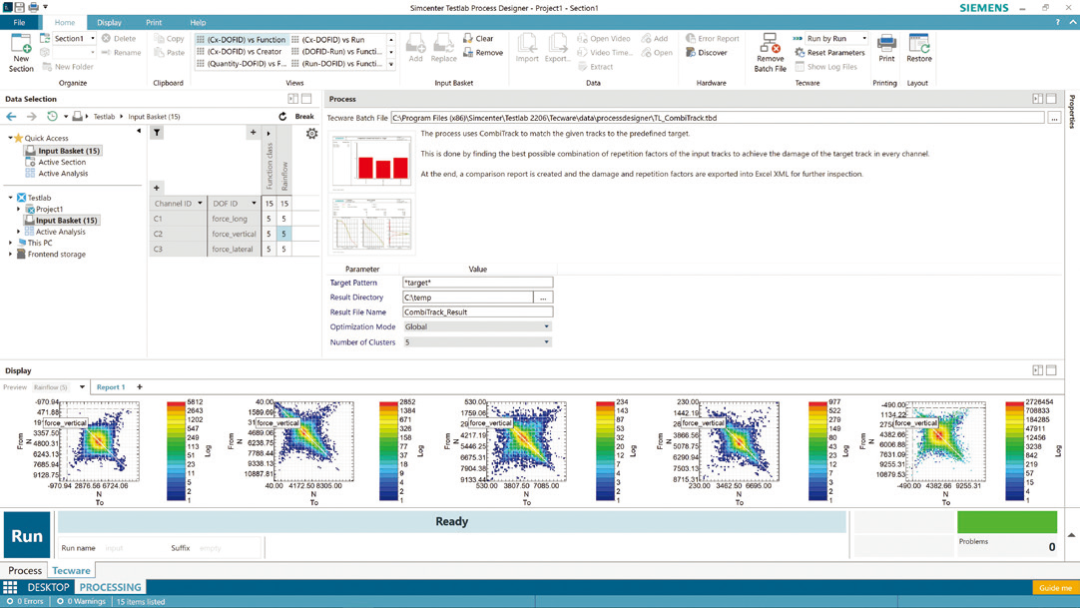Click the Result File Name field
The image size is (1080, 608).
tap(477, 312)
